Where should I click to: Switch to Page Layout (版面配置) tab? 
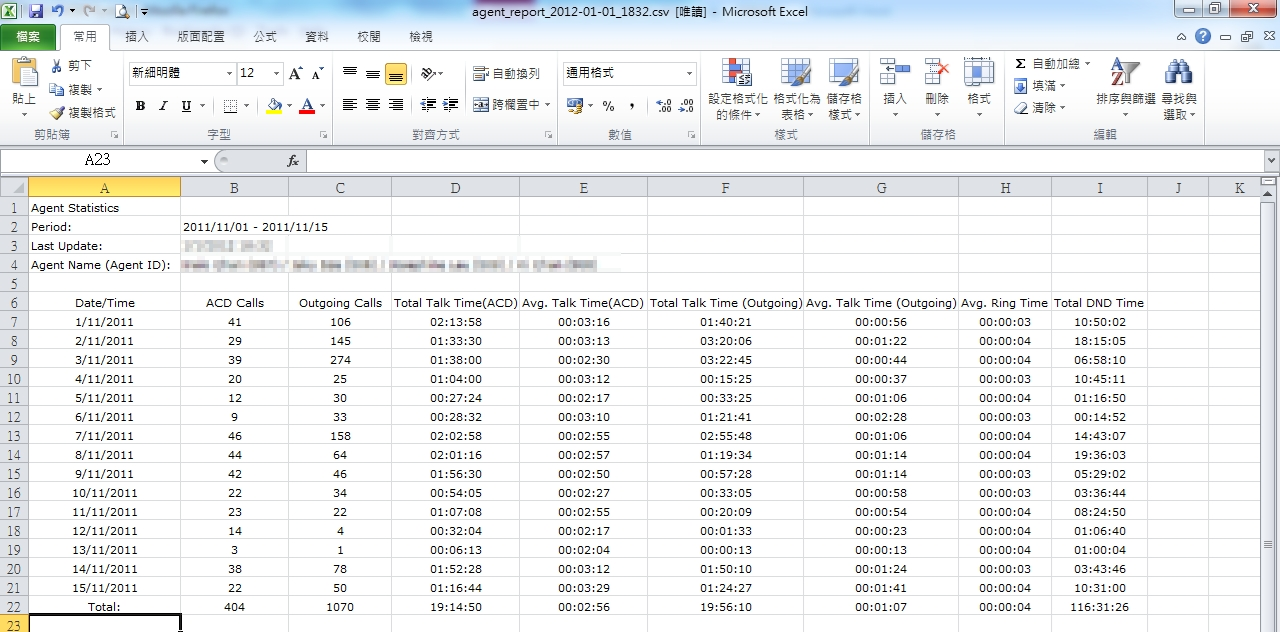[201, 37]
